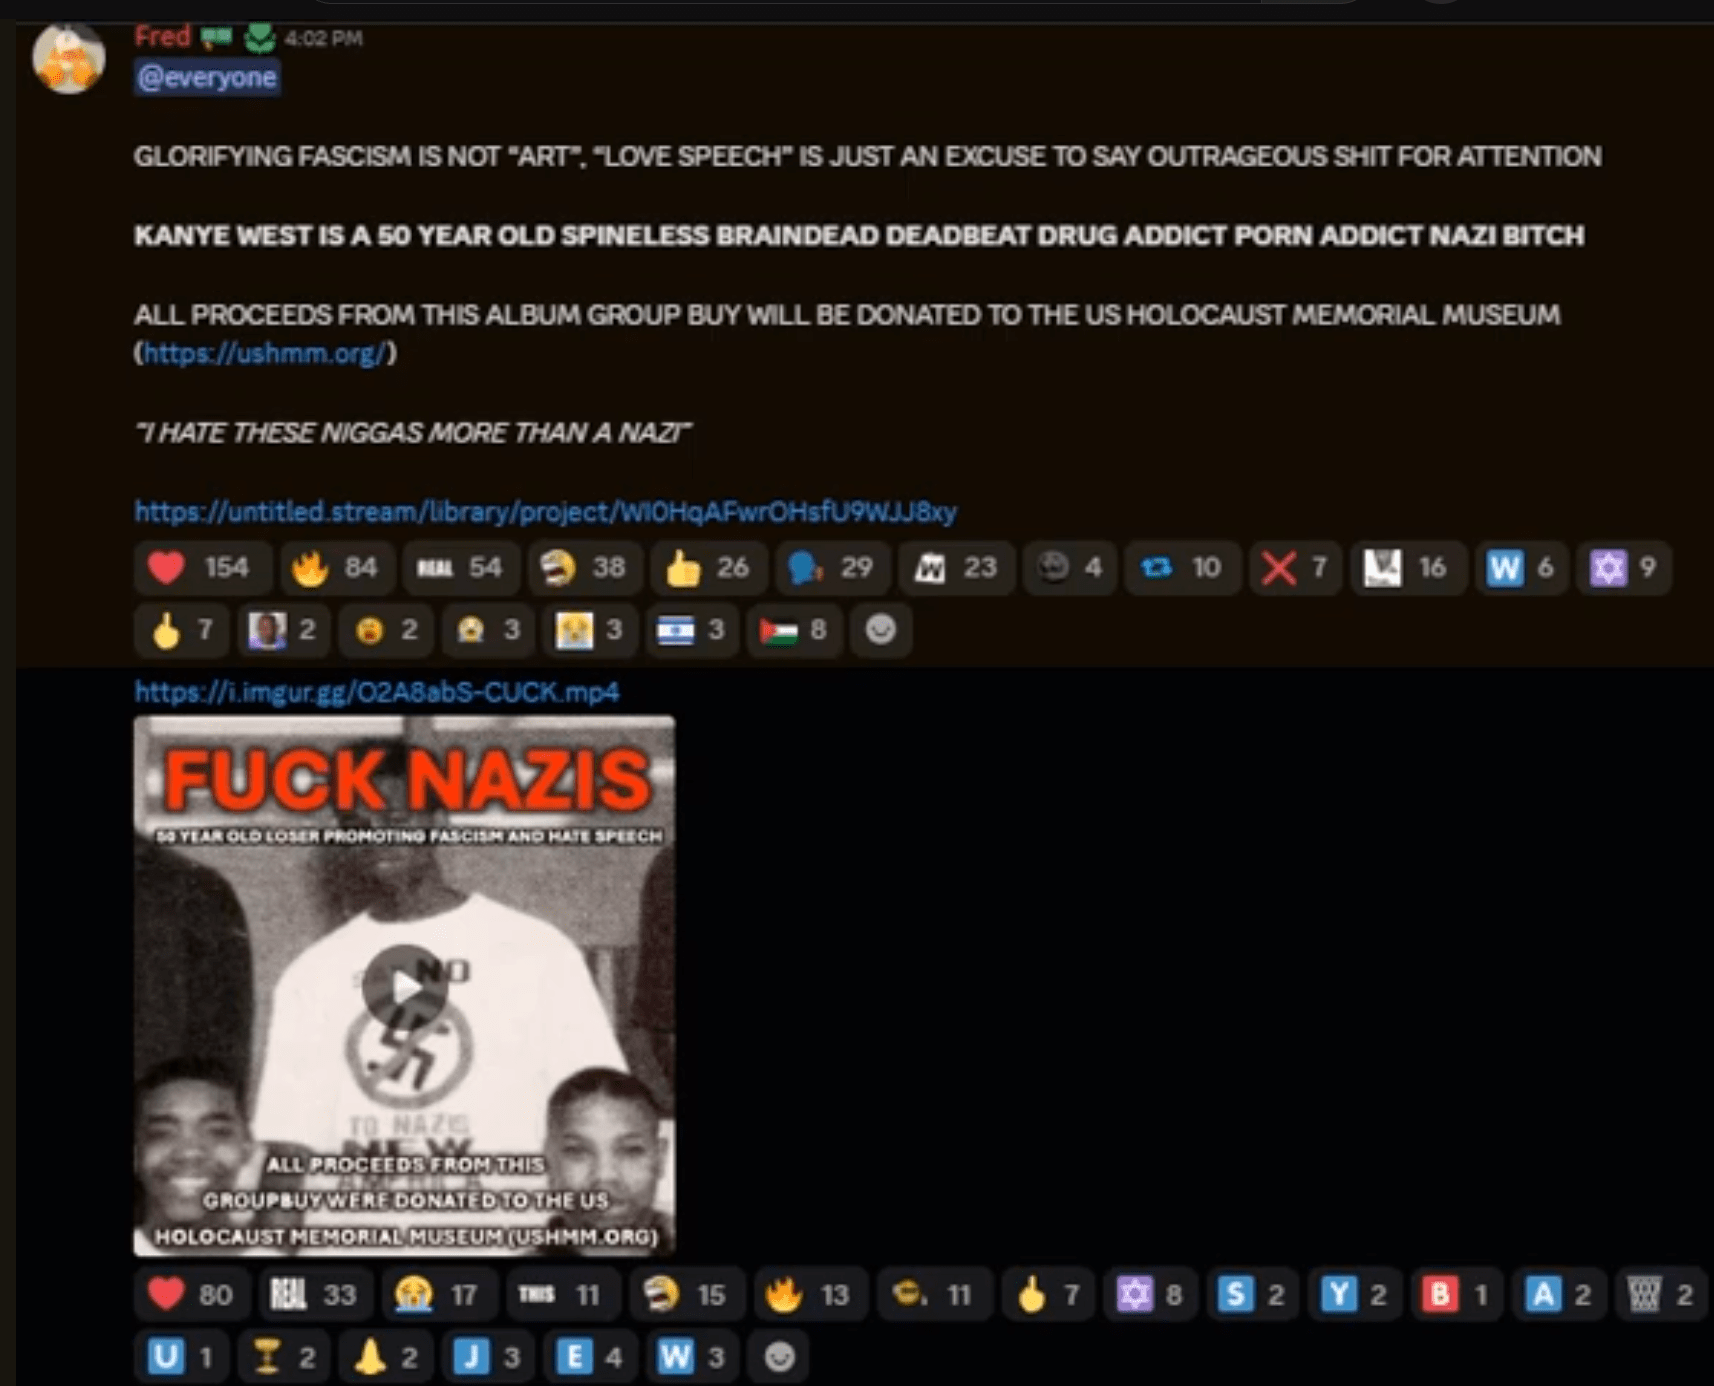Click the dark face reaction with 4
Screen dimensions: 1714x1386
pyautogui.click(x=1070, y=568)
